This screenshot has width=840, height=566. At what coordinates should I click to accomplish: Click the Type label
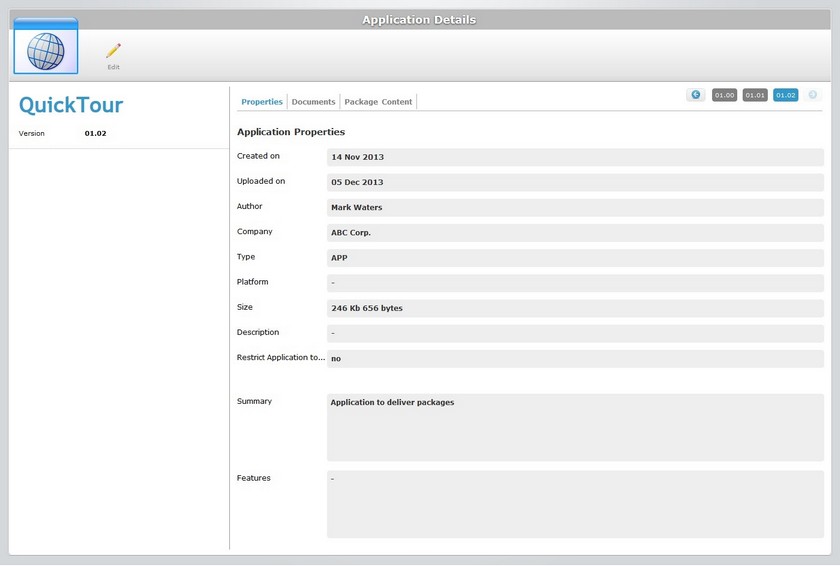pos(246,256)
